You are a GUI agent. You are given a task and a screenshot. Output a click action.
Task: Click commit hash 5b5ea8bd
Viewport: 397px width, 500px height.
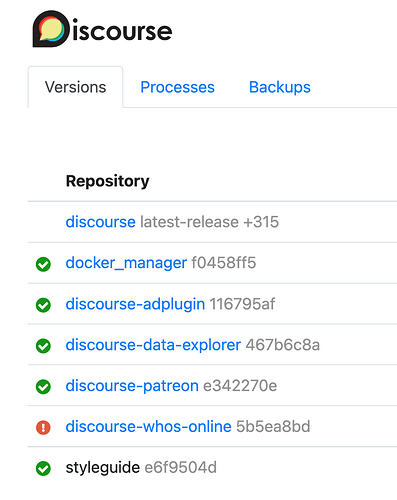[x=273, y=427]
